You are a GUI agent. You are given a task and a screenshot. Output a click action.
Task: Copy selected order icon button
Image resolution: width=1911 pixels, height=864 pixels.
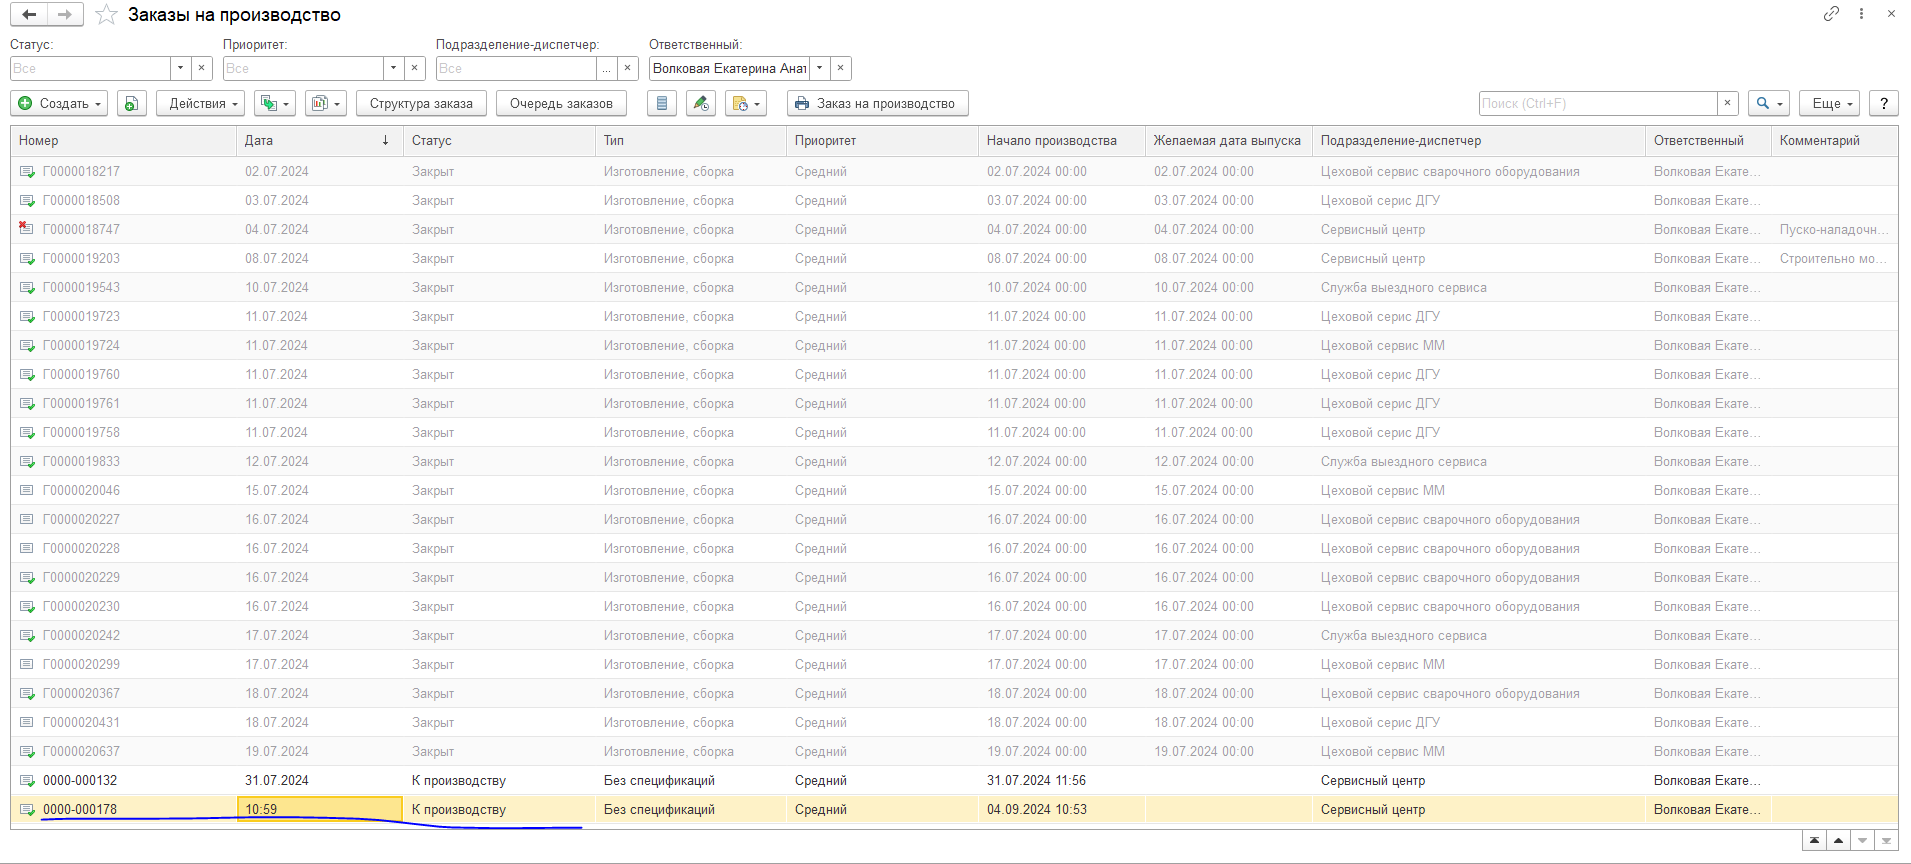(x=132, y=103)
